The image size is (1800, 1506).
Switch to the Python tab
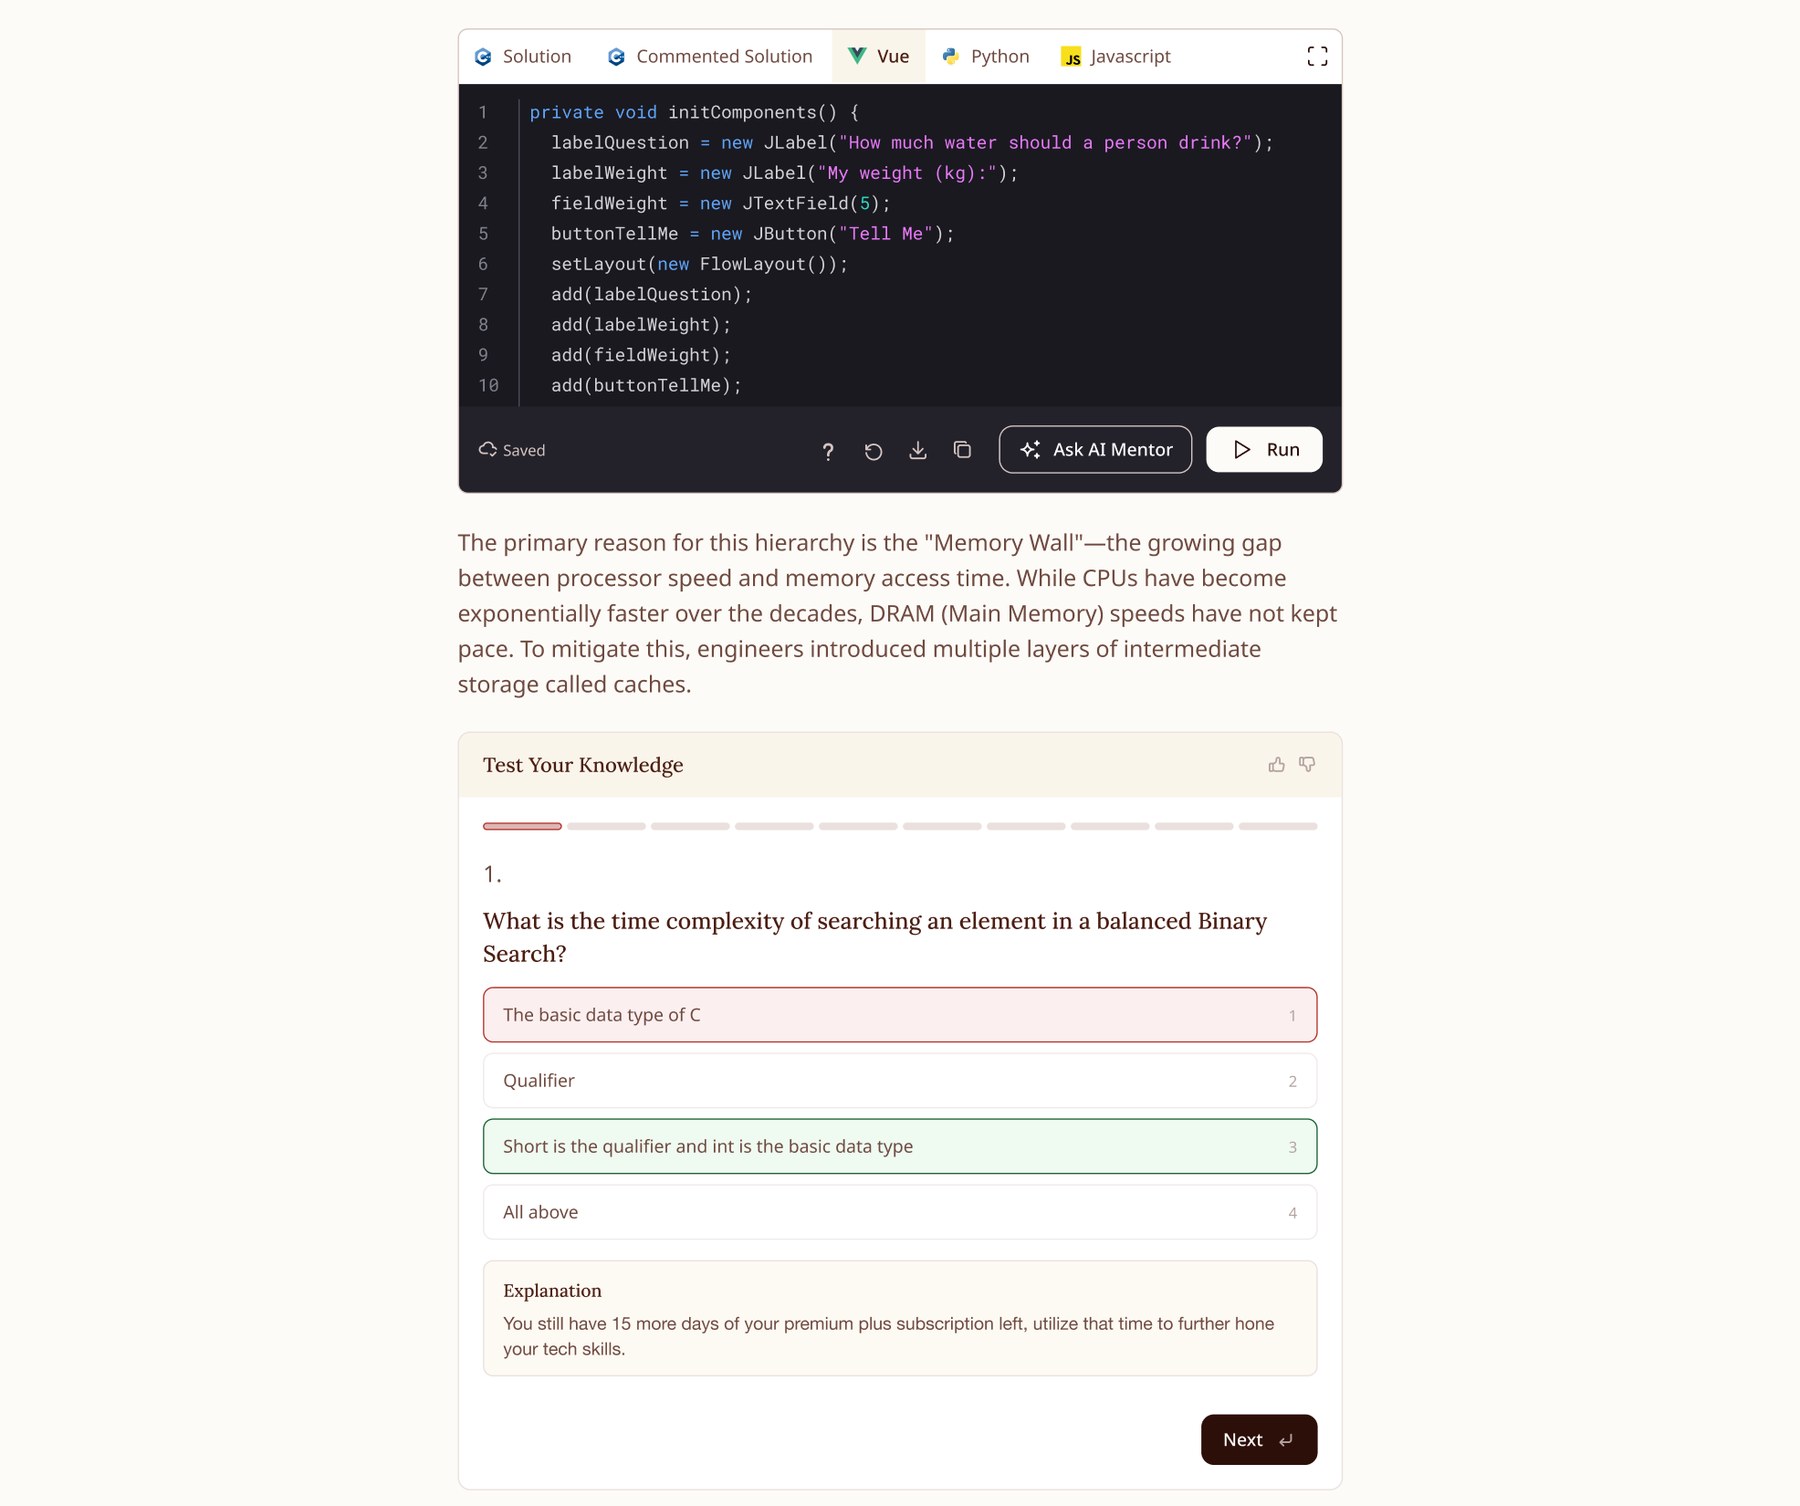click(x=986, y=57)
